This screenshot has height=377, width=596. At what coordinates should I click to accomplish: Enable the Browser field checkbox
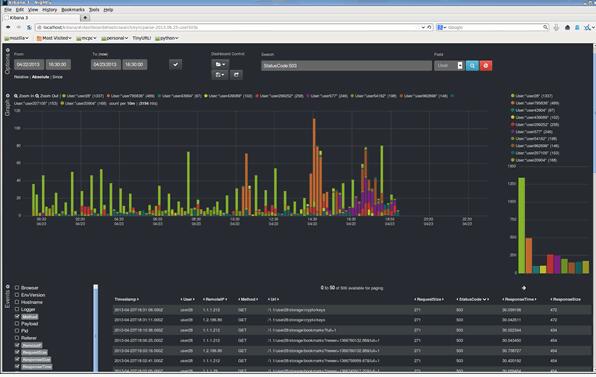point(17,288)
